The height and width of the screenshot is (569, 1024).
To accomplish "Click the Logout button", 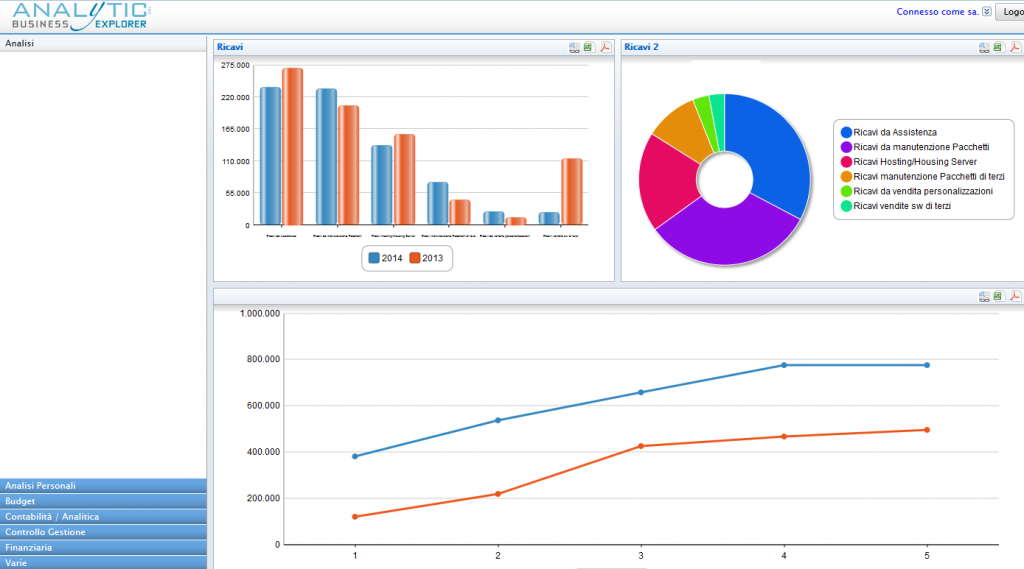I will point(1010,12).
